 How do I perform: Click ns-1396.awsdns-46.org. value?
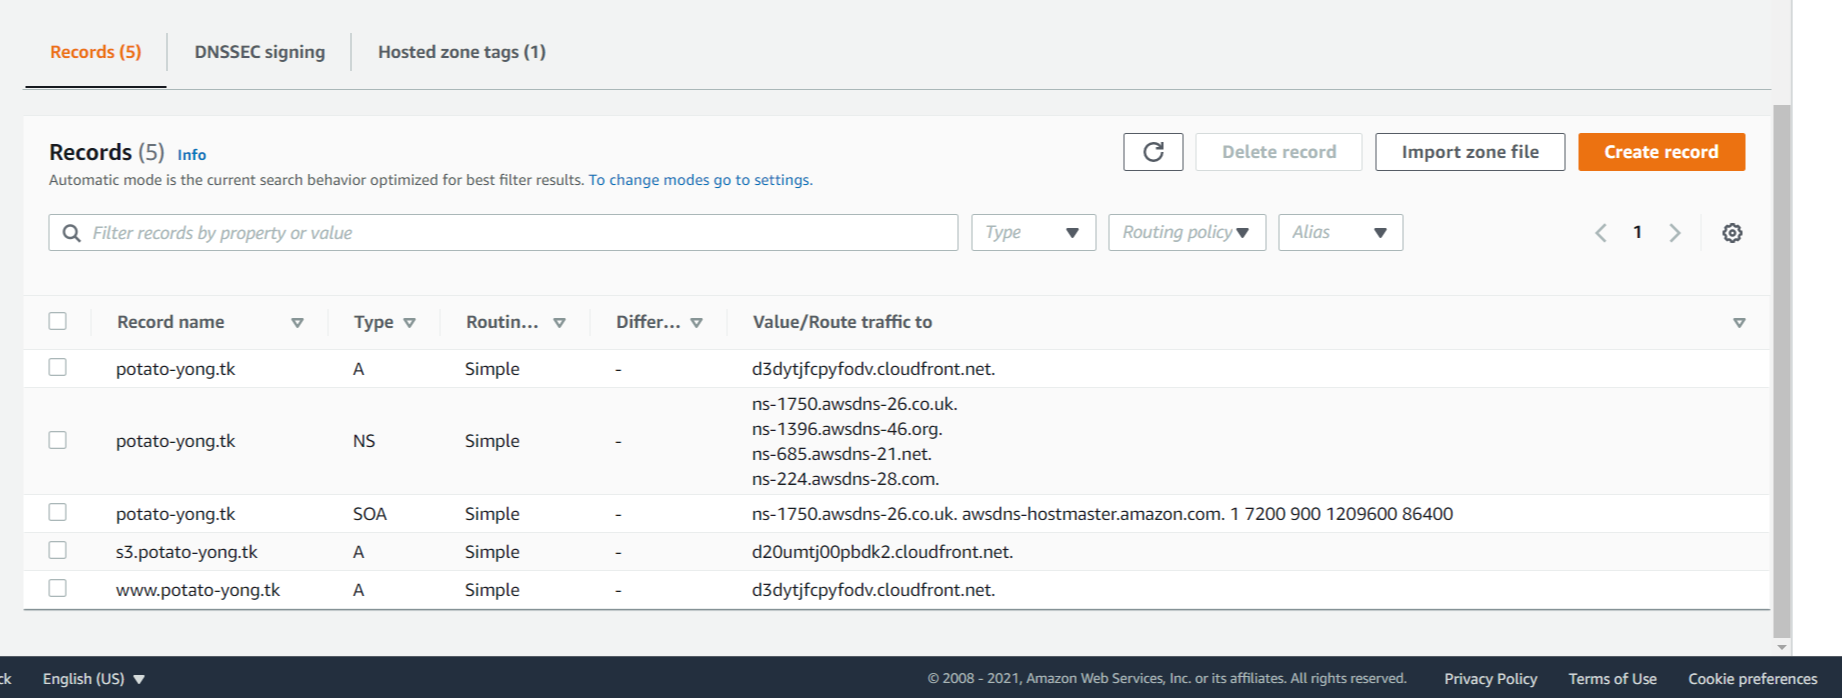click(x=847, y=429)
